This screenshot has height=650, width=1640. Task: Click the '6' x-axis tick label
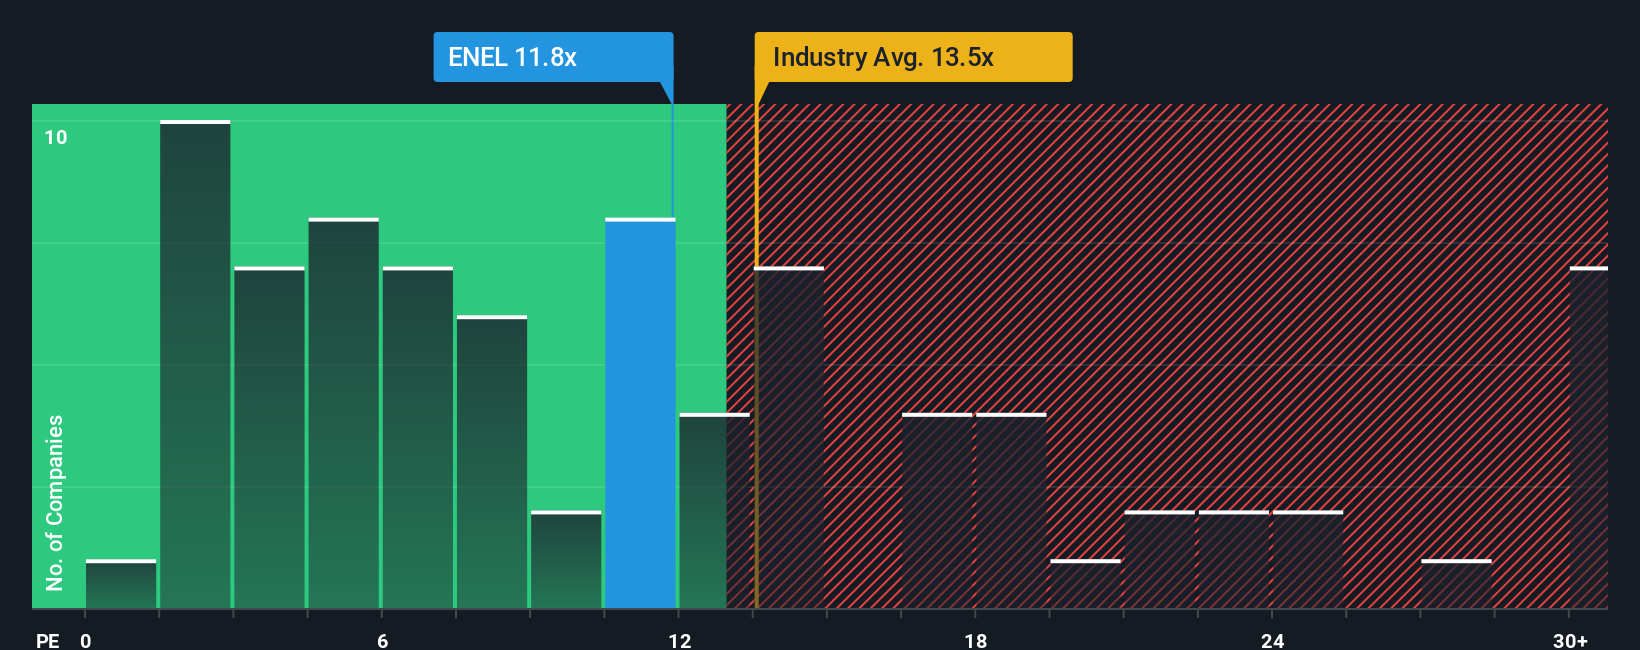pyautogui.click(x=383, y=640)
